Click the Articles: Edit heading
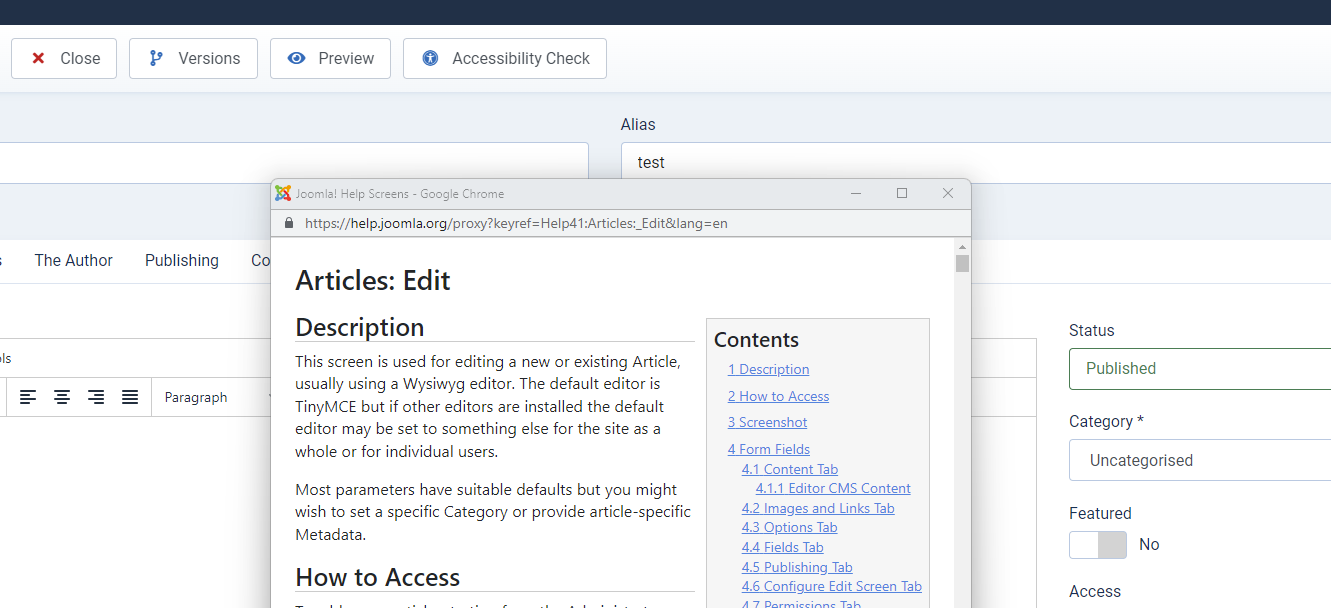The height and width of the screenshot is (608, 1331). pyautogui.click(x=373, y=280)
